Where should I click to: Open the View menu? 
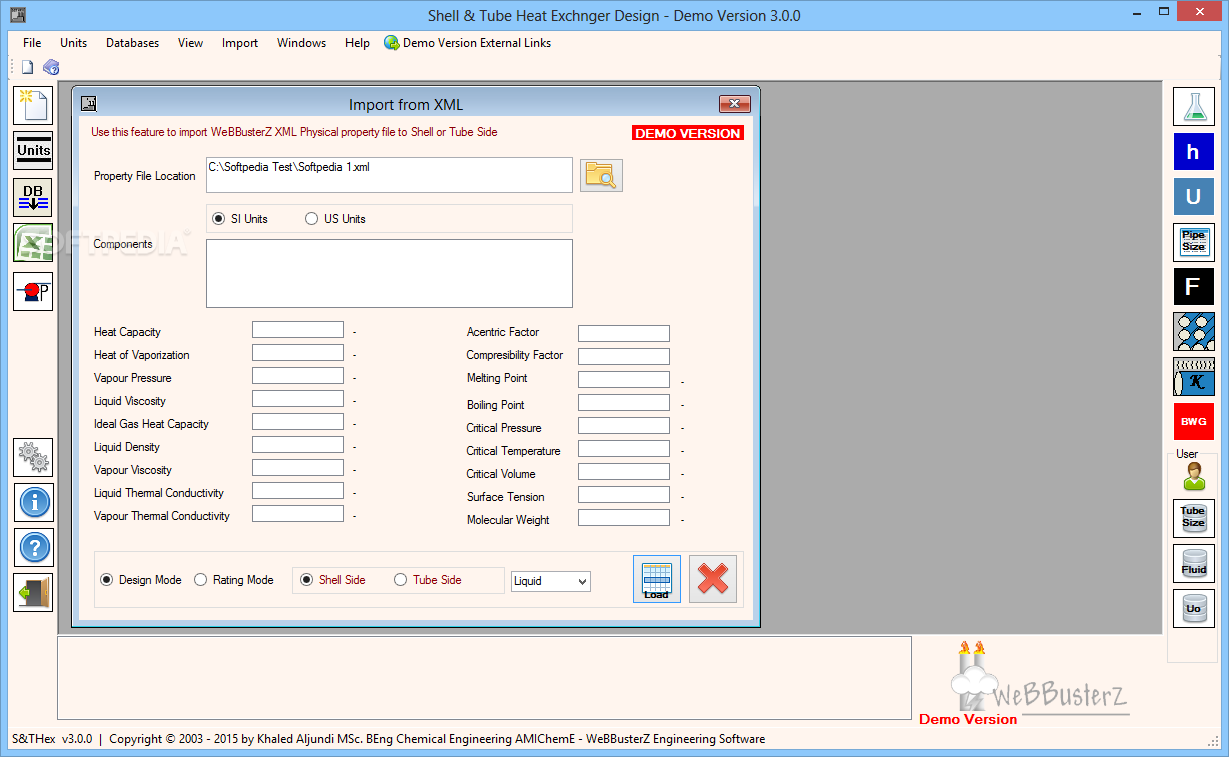point(190,43)
